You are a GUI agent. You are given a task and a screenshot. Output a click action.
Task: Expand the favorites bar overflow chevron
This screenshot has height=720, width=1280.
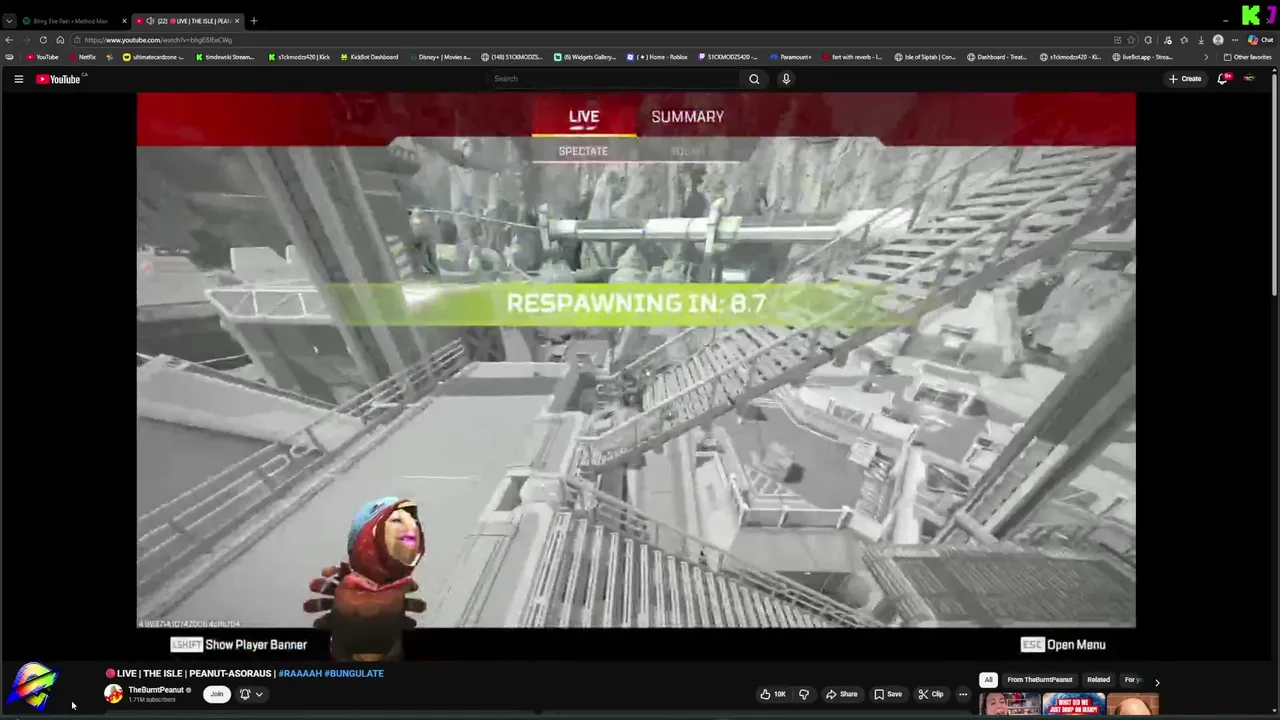point(1205,57)
